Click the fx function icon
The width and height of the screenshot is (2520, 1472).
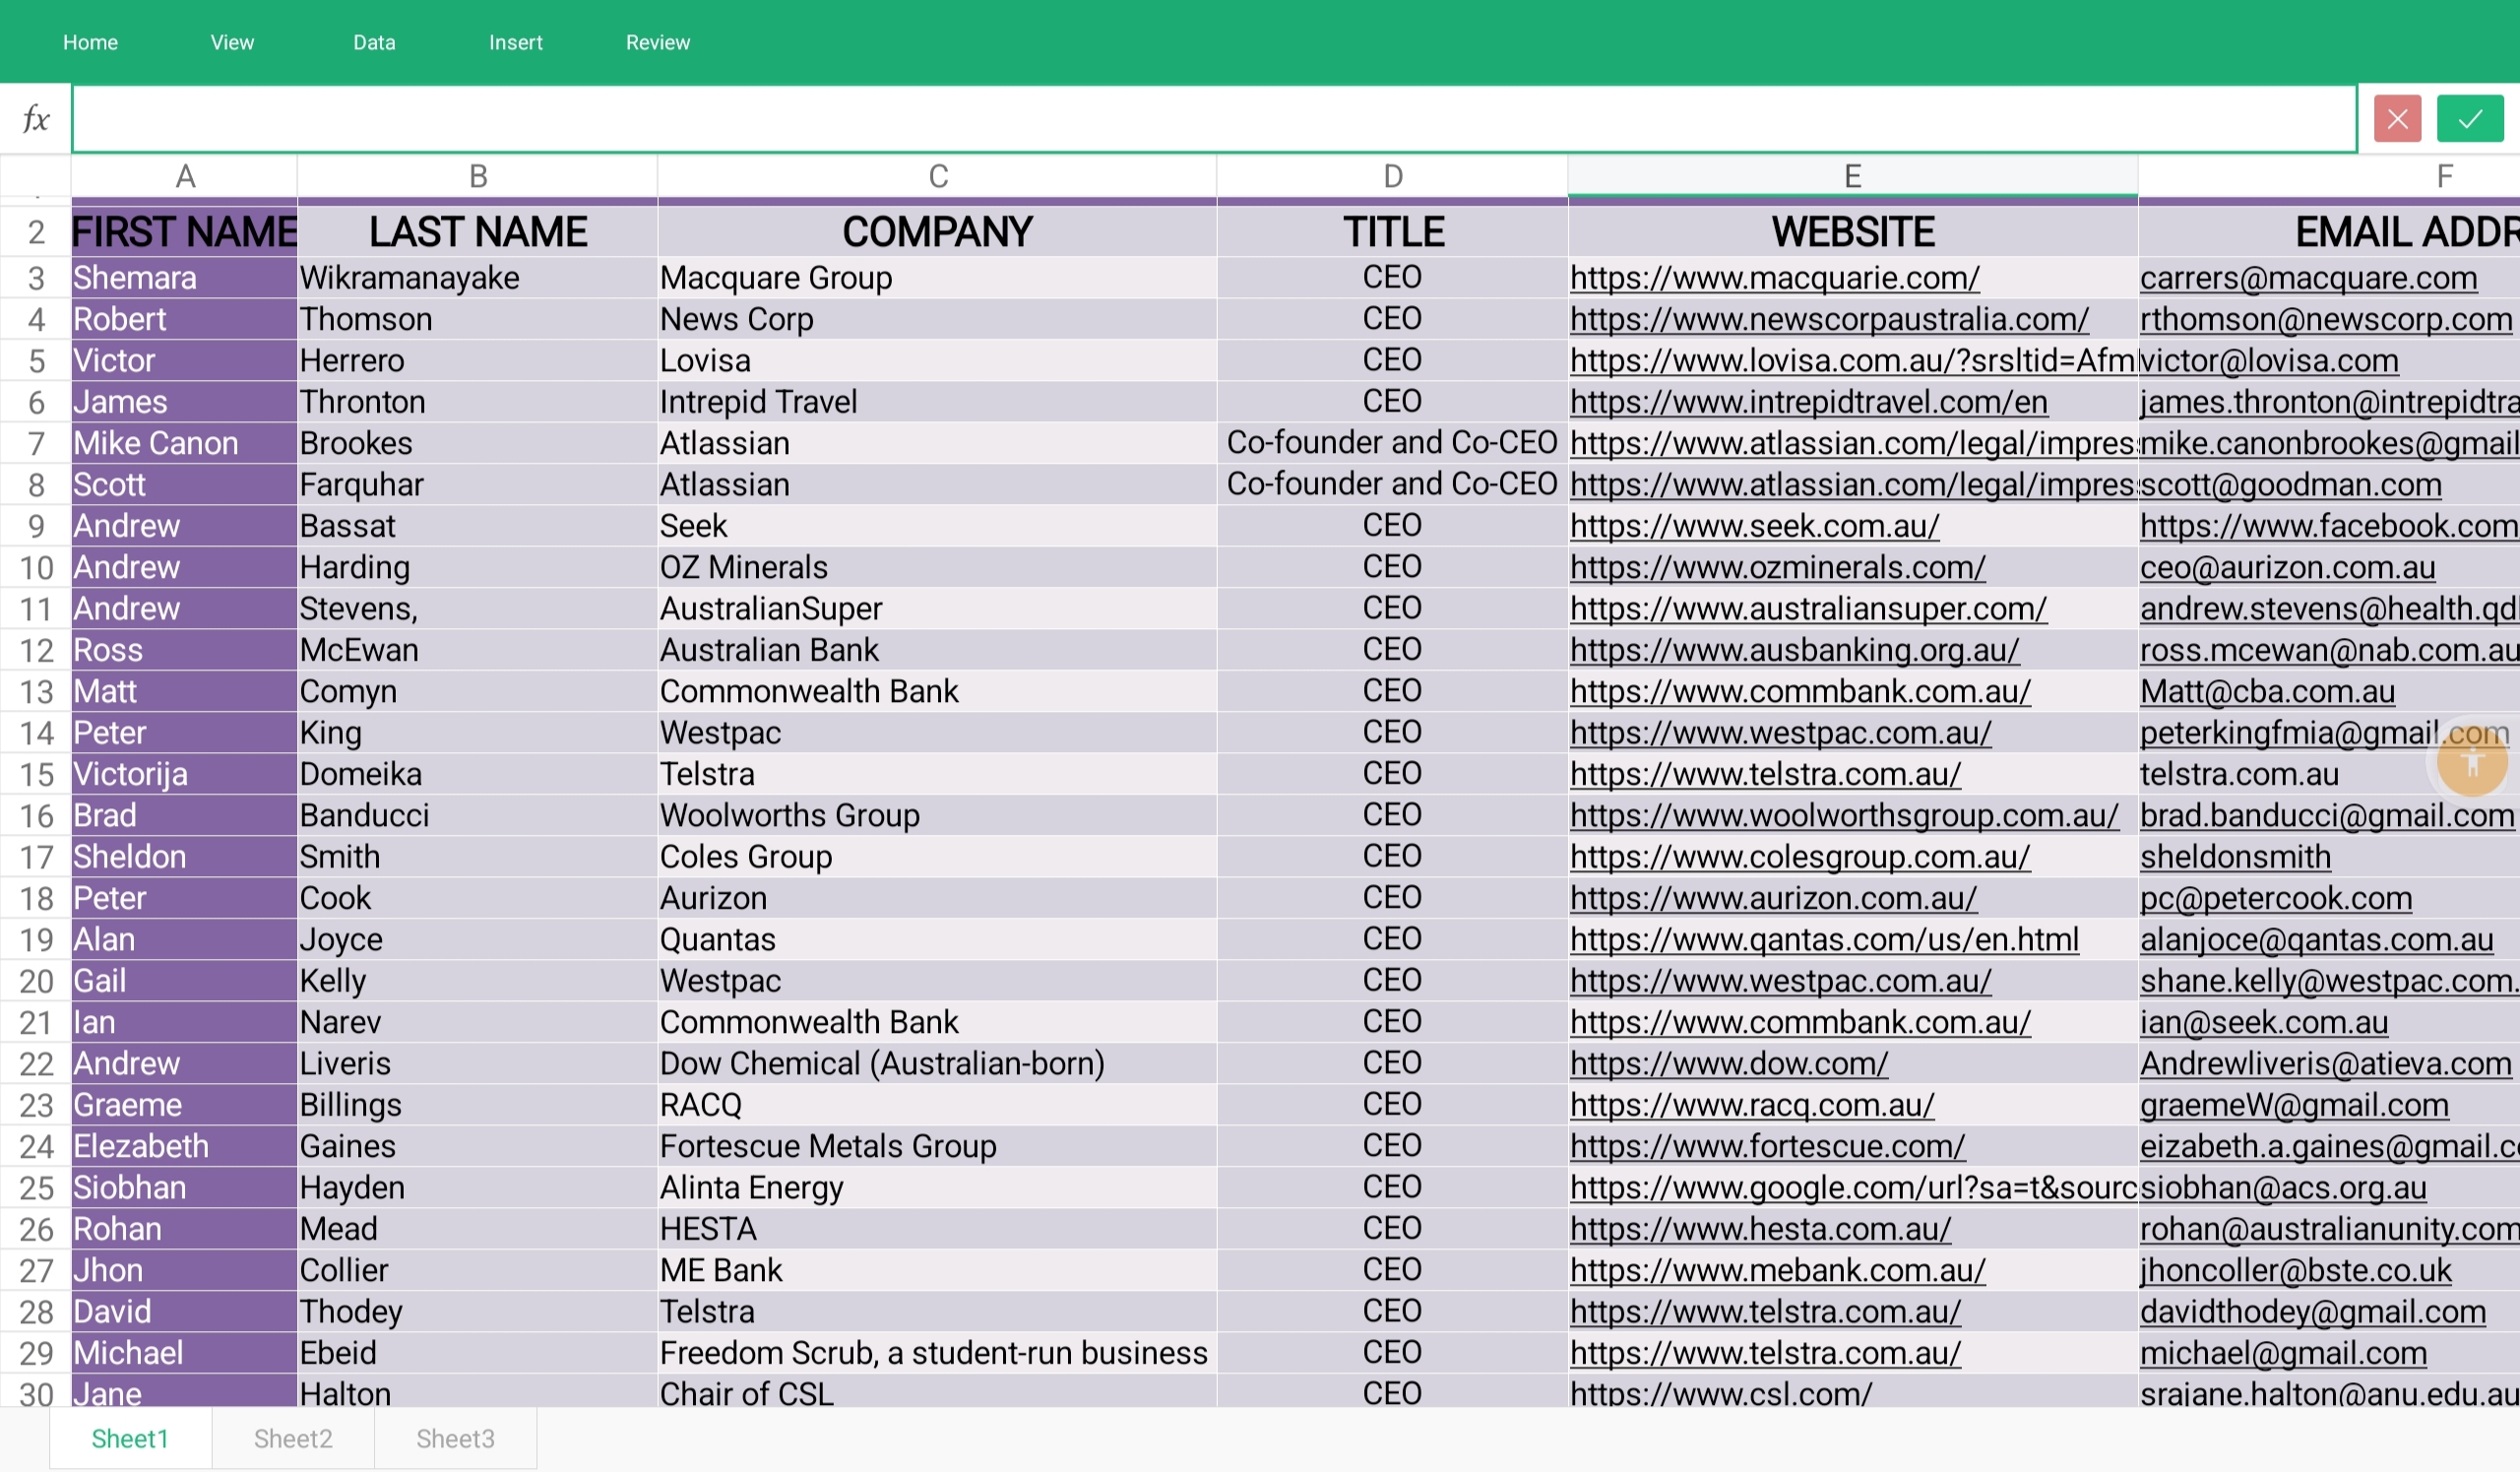pyautogui.click(x=36, y=119)
